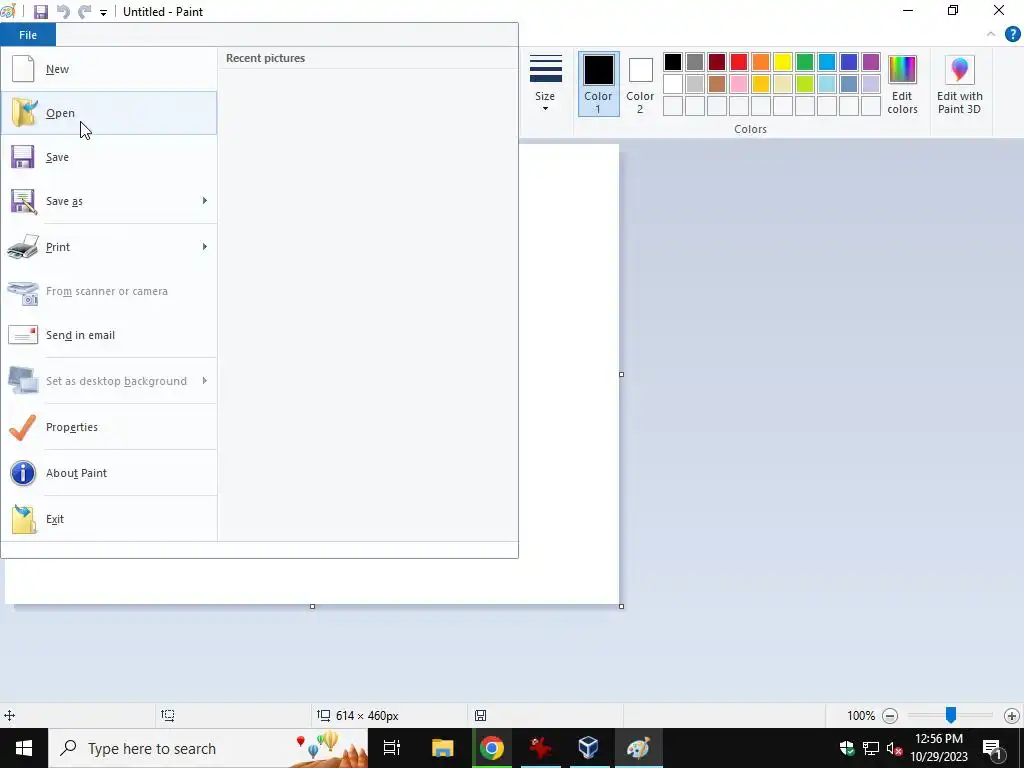The width and height of the screenshot is (1024, 768).
Task: Open the Customize Quick Access Toolbar arrow
Action: click(x=103, y=12)
